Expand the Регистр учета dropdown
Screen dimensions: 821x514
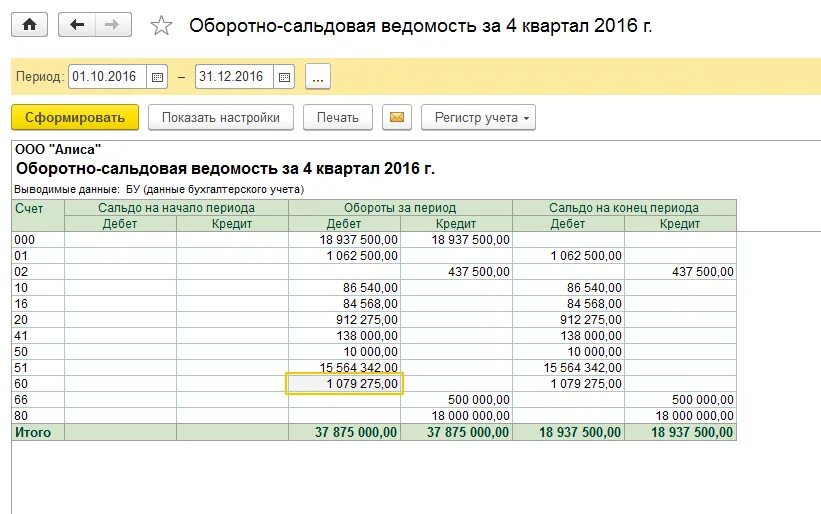pos(478,117)
